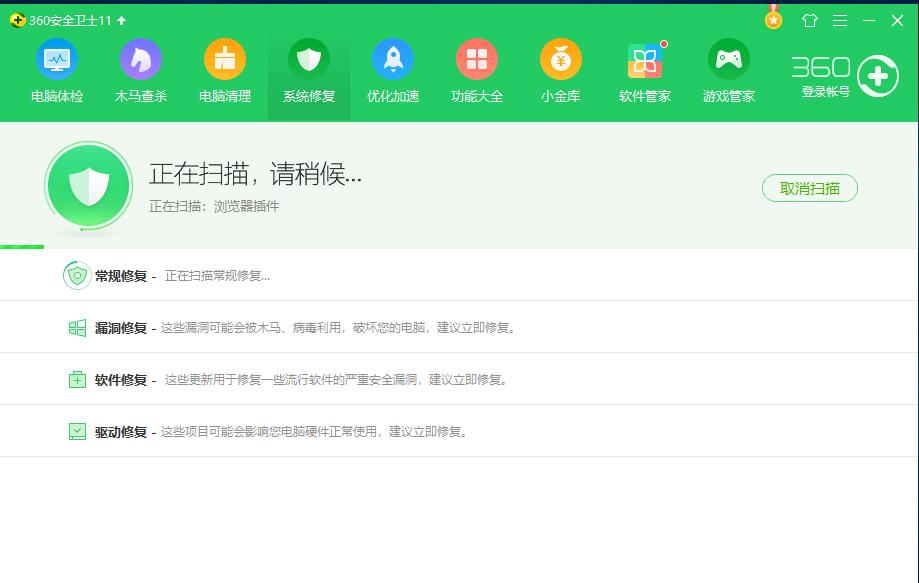Switch to the 系统修复 tab
The height and width of the screenshot is (583, 919).
click(x=308, y=70)
